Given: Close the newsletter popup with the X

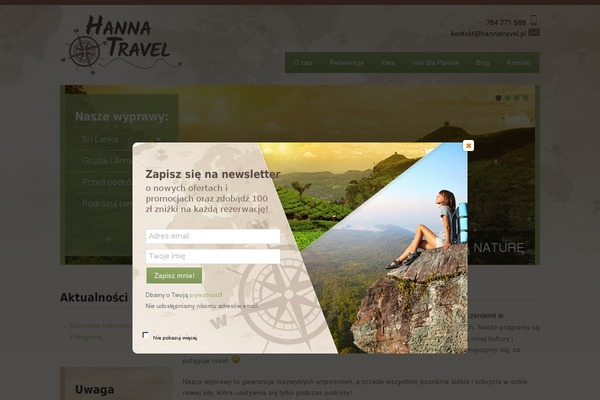Looking at the screenshot, I should [468, 145].
